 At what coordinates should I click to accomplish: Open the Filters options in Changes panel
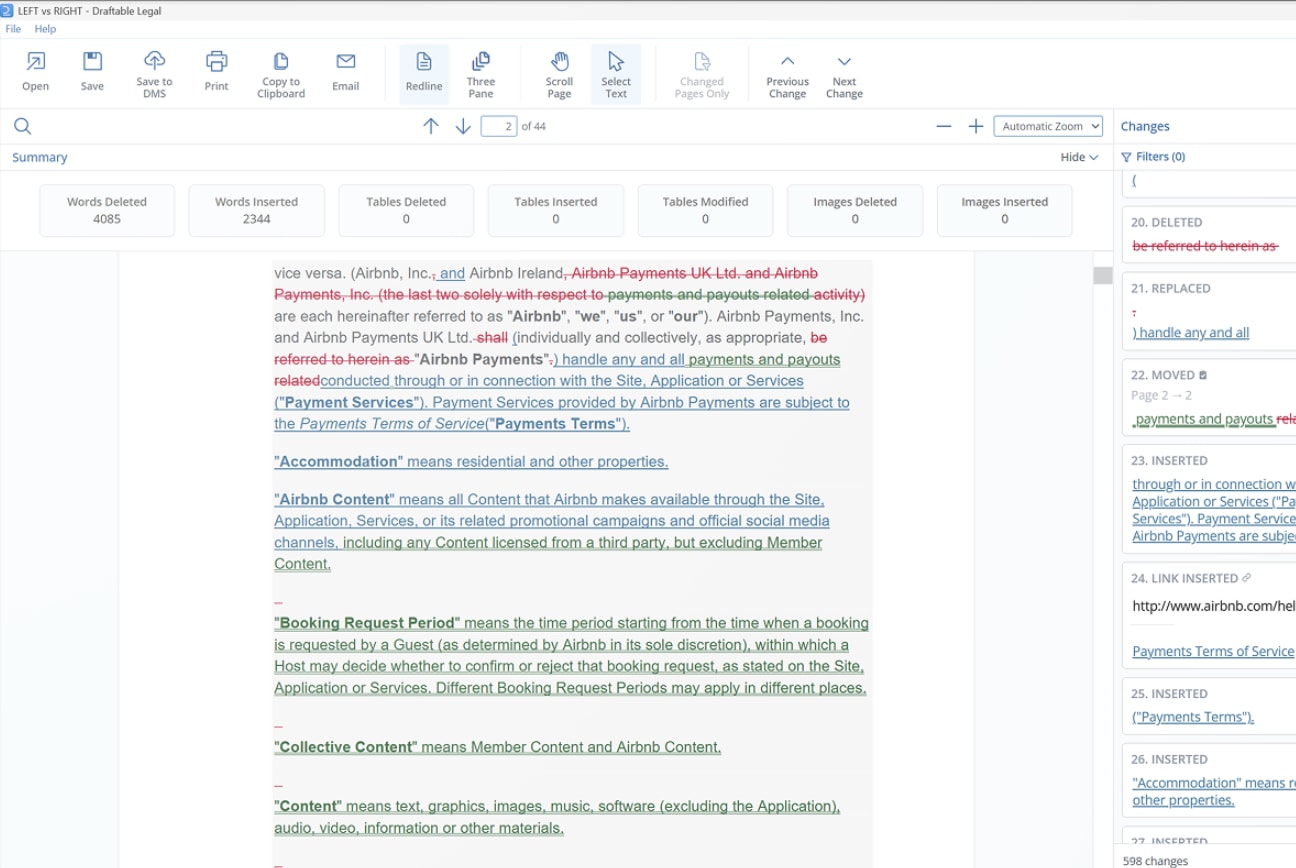coord(1154,156)
